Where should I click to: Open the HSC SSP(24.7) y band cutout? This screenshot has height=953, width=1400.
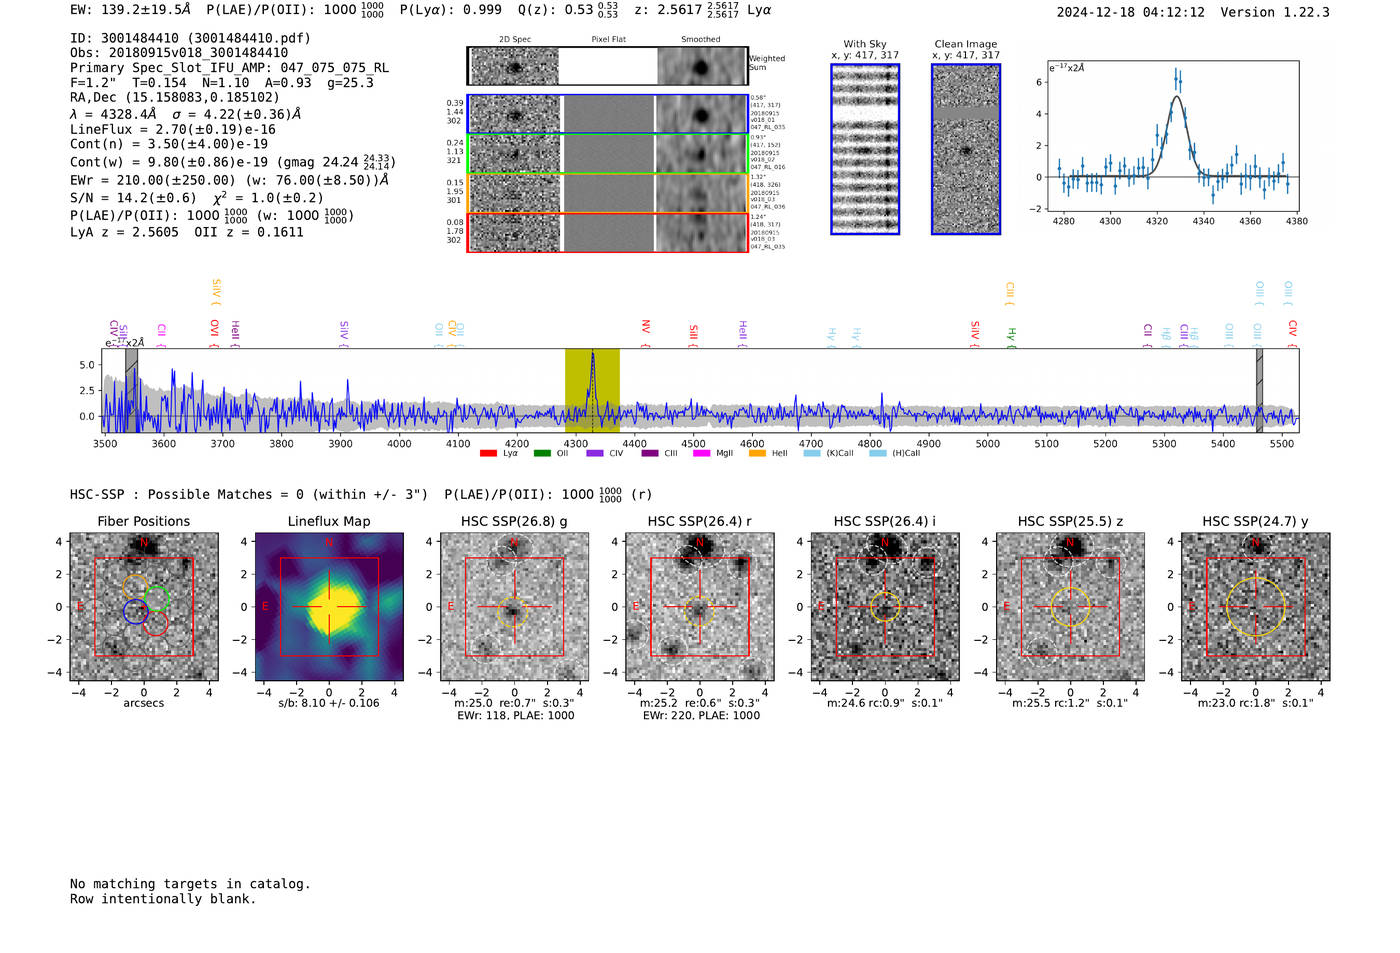point(1256,607)
